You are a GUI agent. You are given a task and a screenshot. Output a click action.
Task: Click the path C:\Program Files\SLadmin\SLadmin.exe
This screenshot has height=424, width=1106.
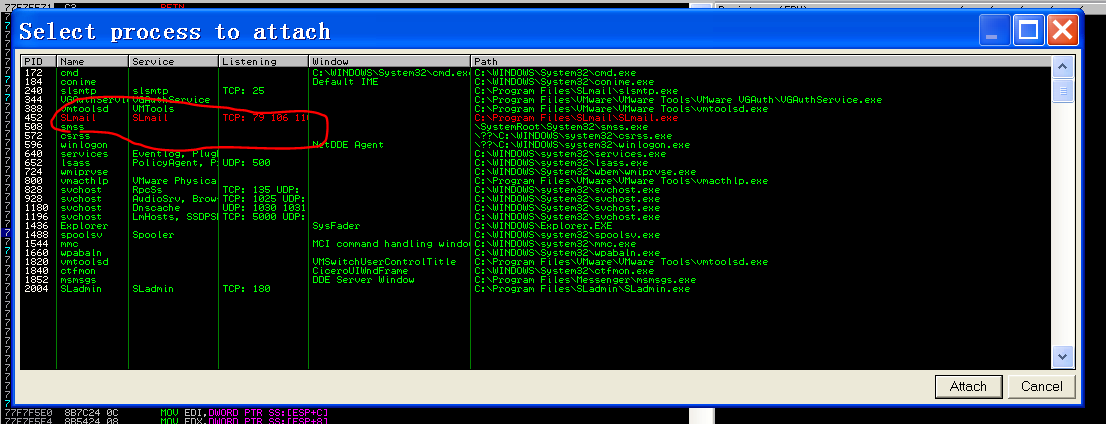click(582, 289)
